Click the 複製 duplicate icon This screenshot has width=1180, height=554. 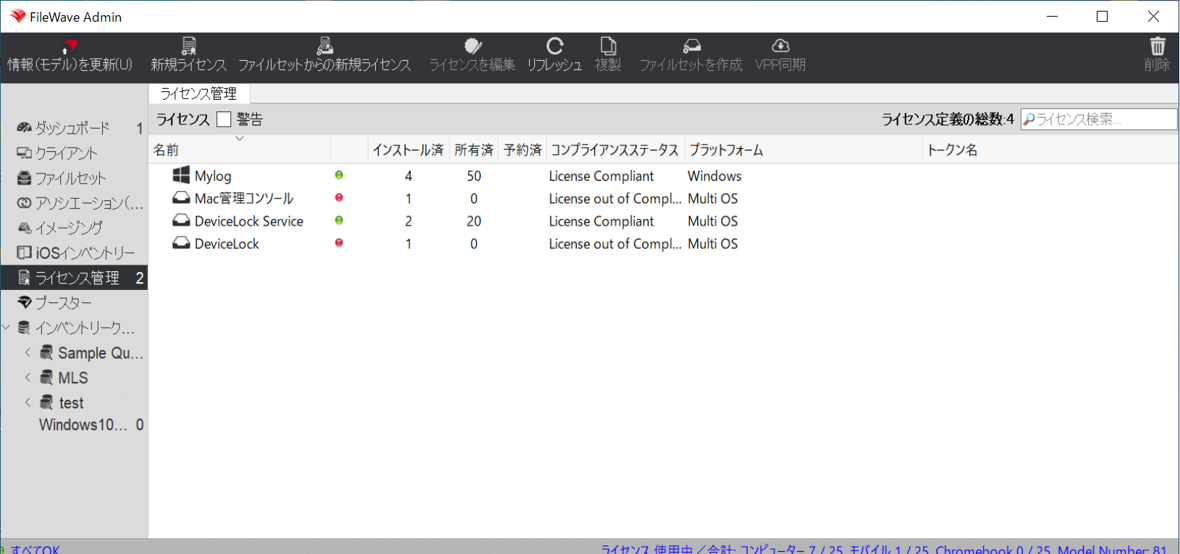coord(608,47)
